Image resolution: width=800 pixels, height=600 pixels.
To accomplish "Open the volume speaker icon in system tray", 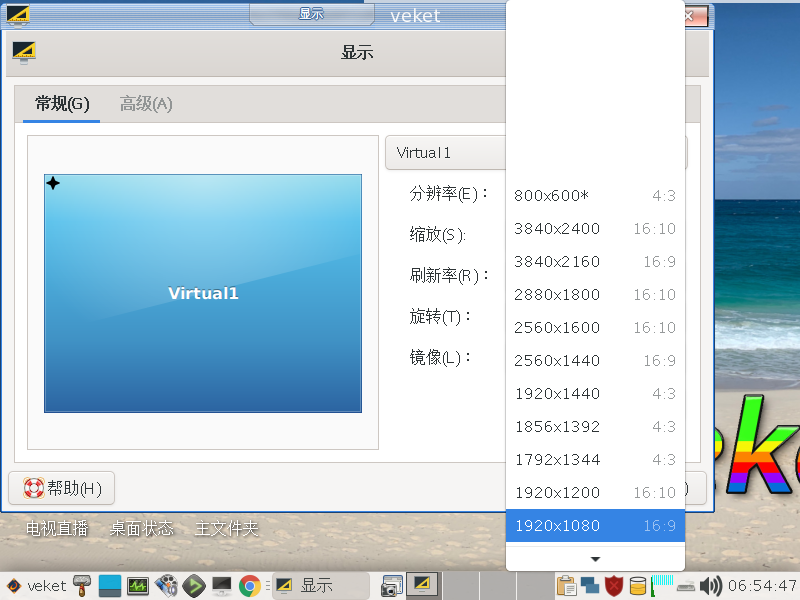I will coord(709,585).
